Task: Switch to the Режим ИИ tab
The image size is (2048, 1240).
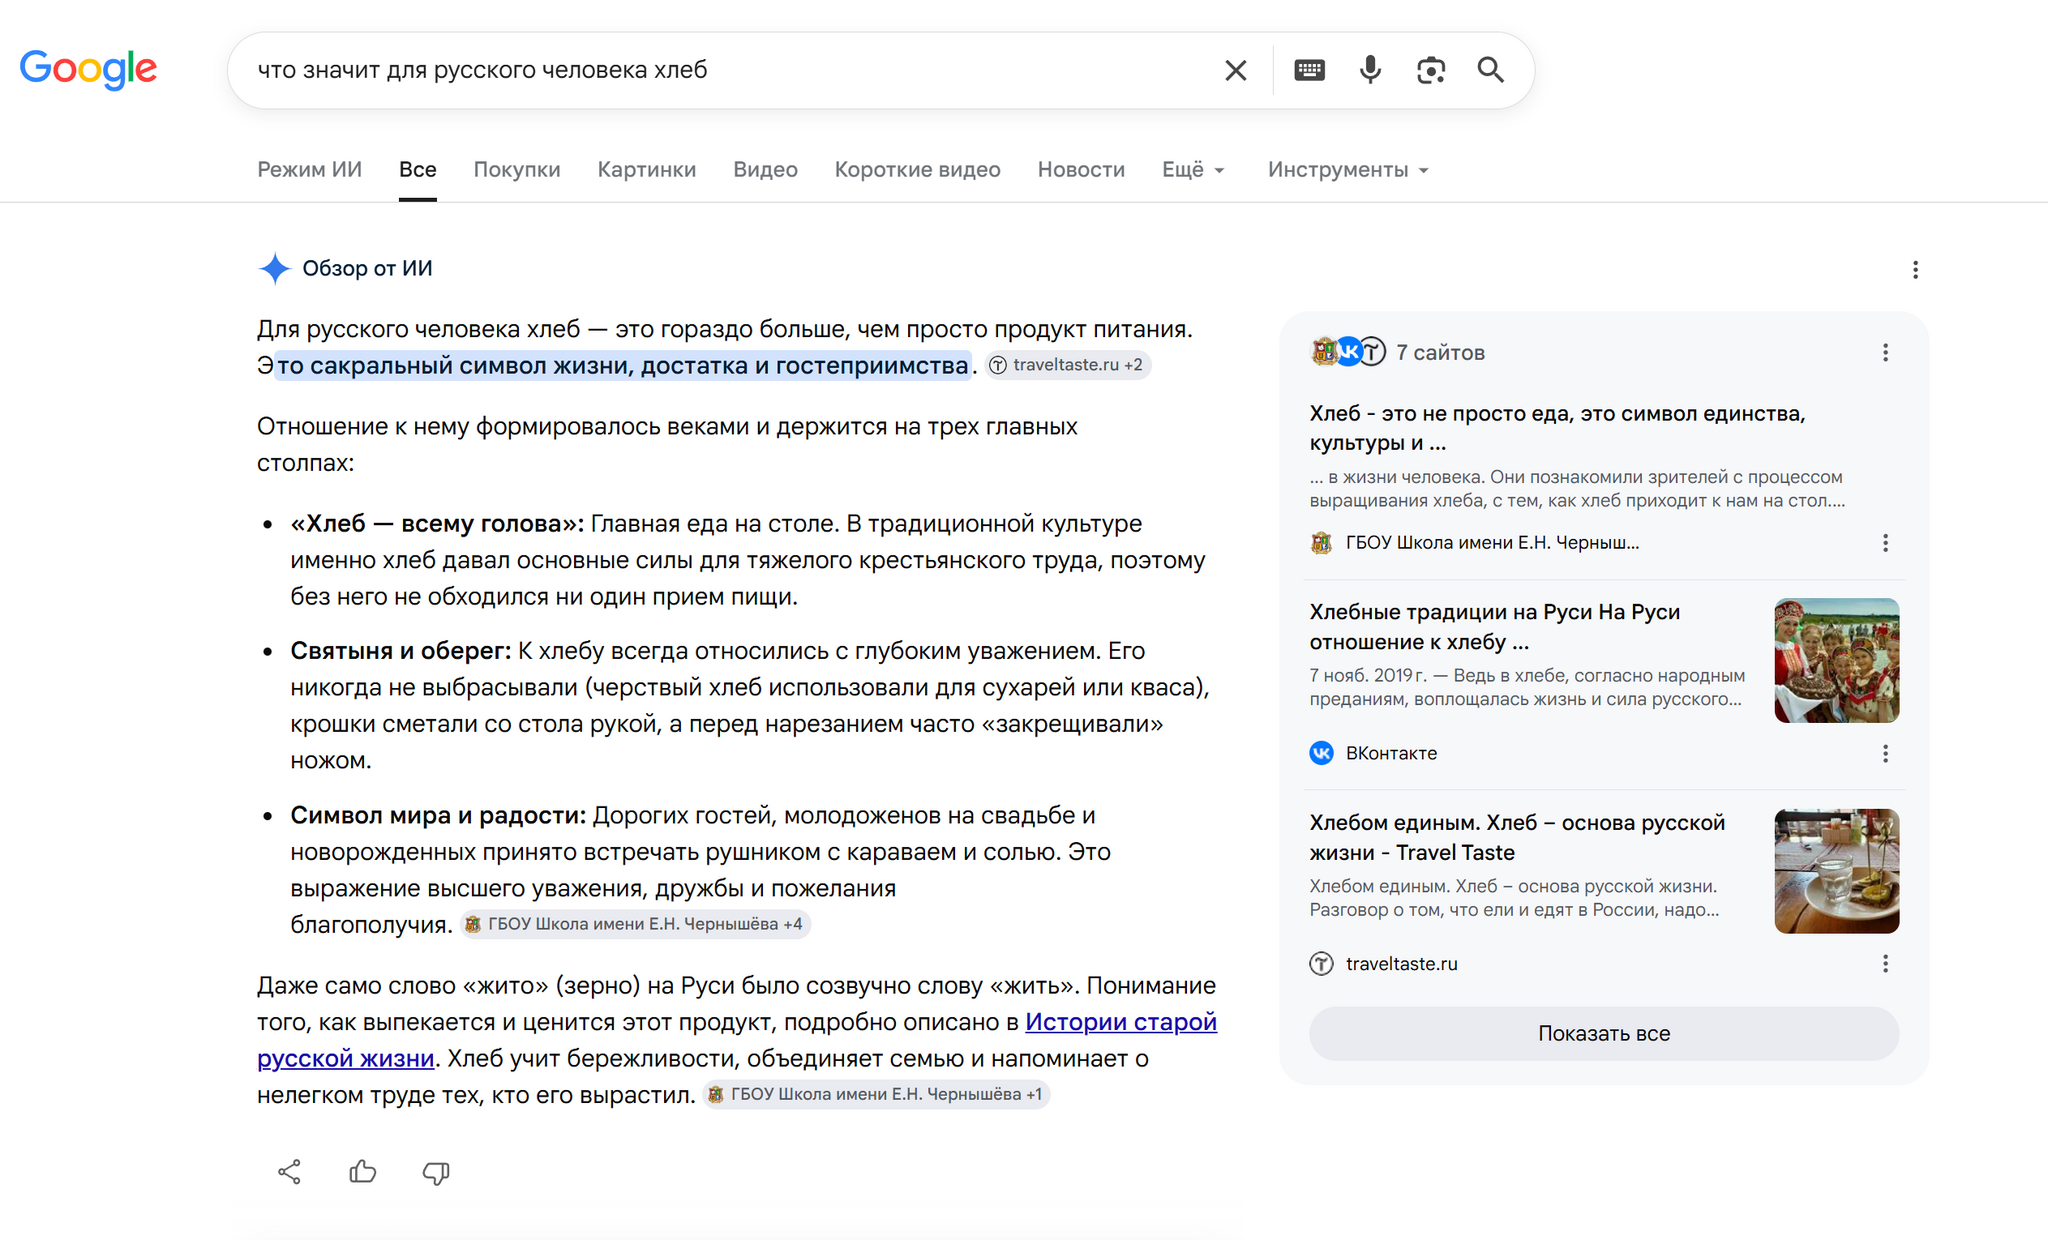Action: click(x=309, y=169)
